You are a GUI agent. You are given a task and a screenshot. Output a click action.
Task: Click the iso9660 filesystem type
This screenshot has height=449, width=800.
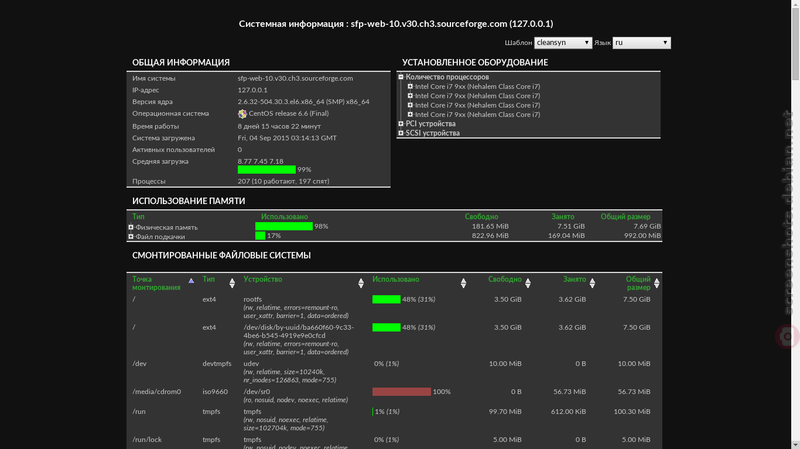[x=215, y=392]
